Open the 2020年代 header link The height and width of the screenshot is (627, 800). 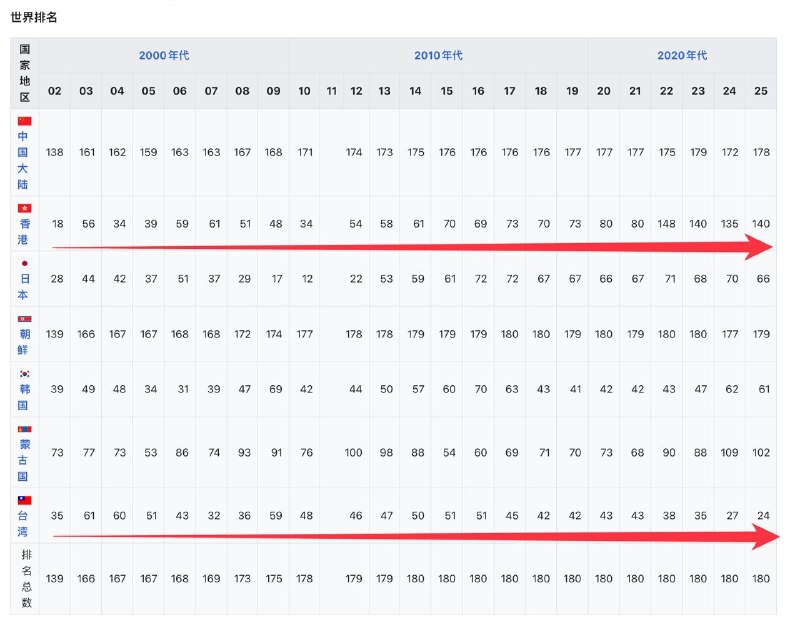tap(682, 55)
